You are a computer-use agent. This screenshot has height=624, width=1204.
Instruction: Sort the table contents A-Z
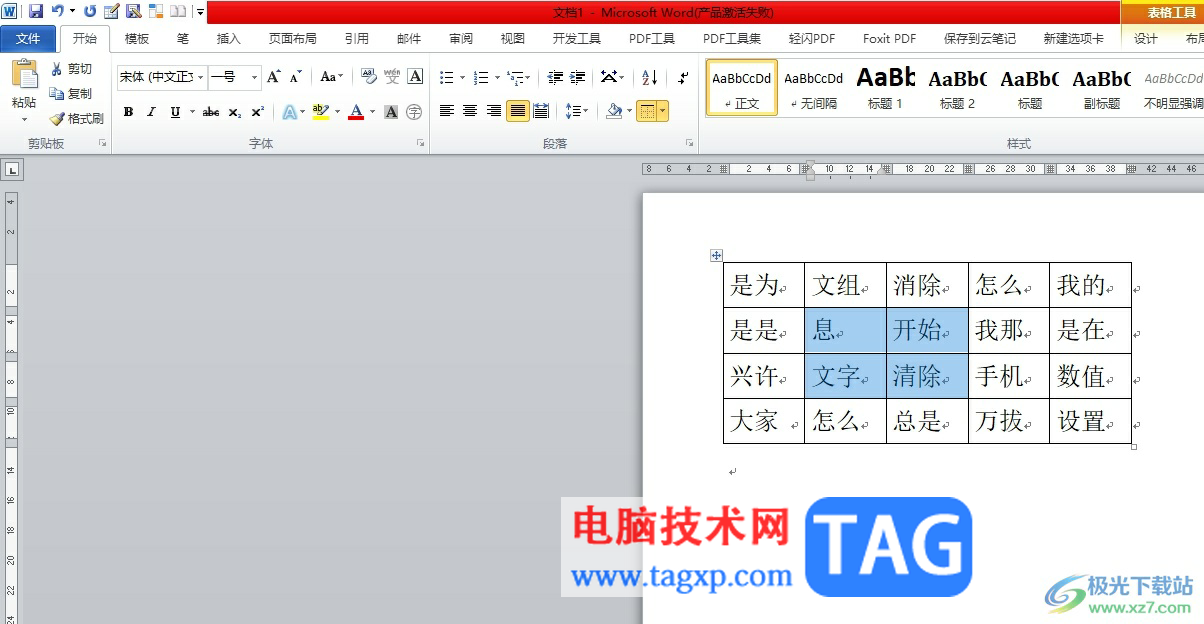click(649, 77)
